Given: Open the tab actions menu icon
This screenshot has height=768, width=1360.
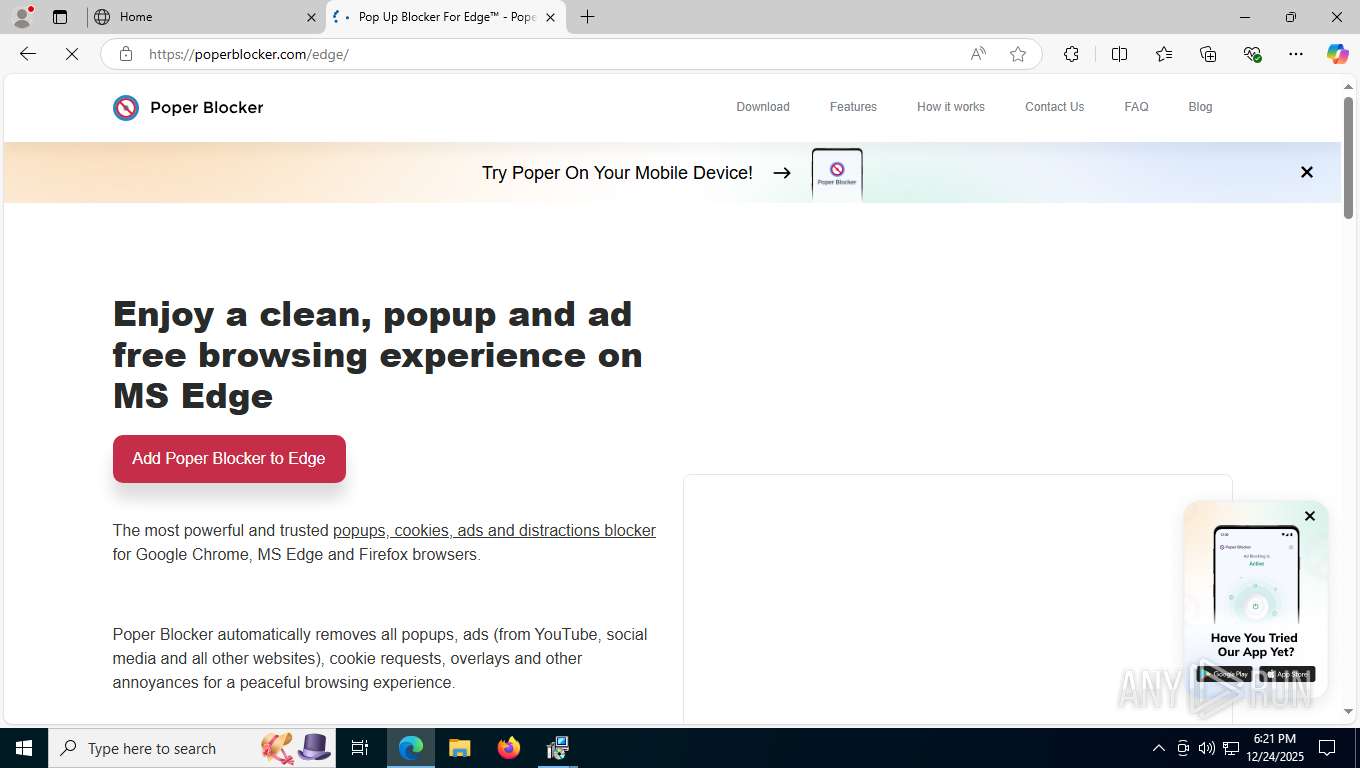Looking at the screenshot, I should 60,17.
